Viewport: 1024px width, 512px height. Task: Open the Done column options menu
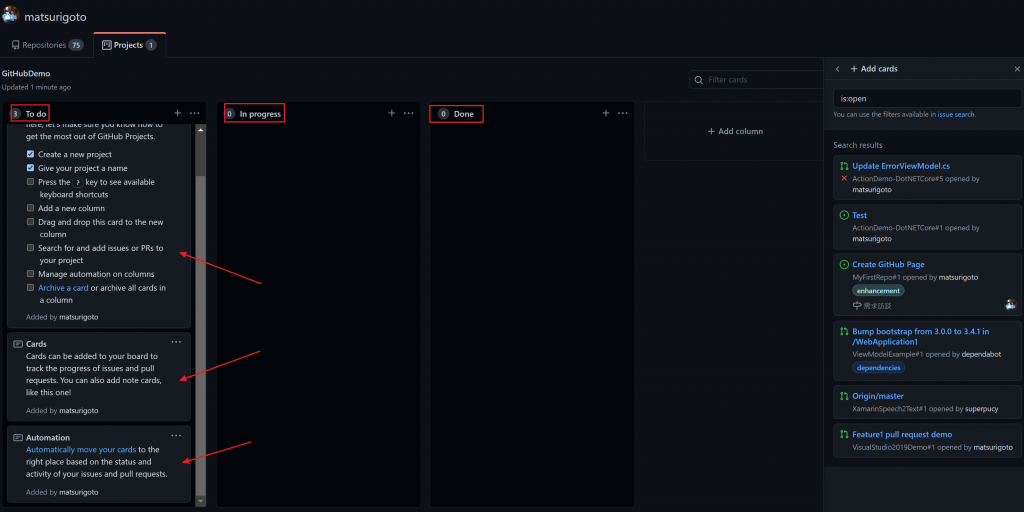pyautogui.click(x=622, y=113)
